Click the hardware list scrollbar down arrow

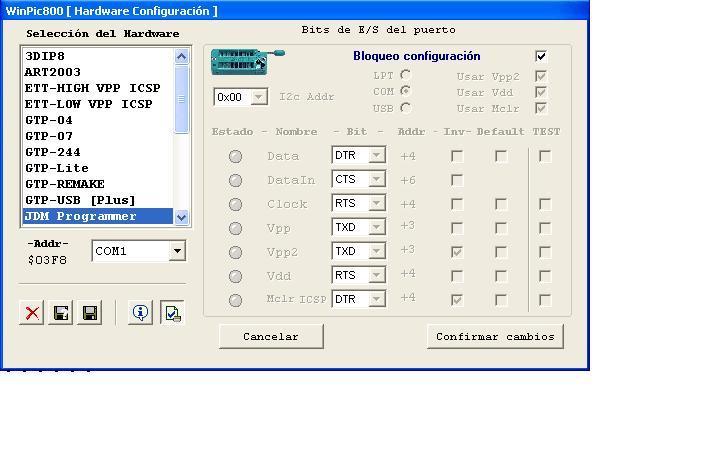[181, 217]
